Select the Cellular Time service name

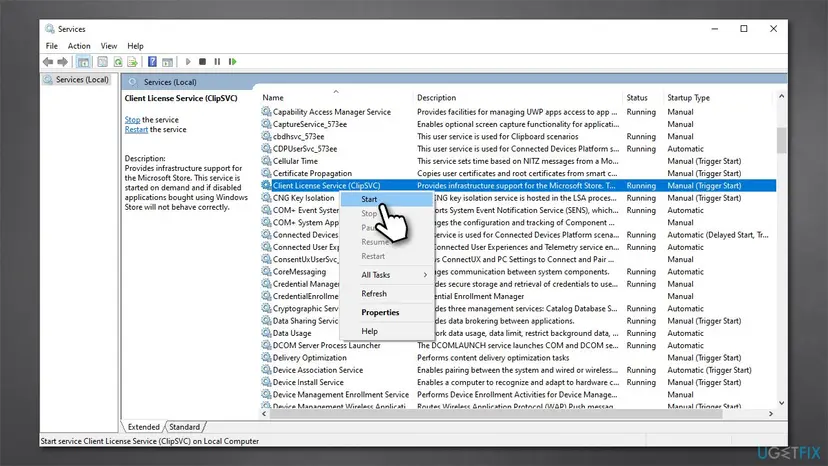295,161
